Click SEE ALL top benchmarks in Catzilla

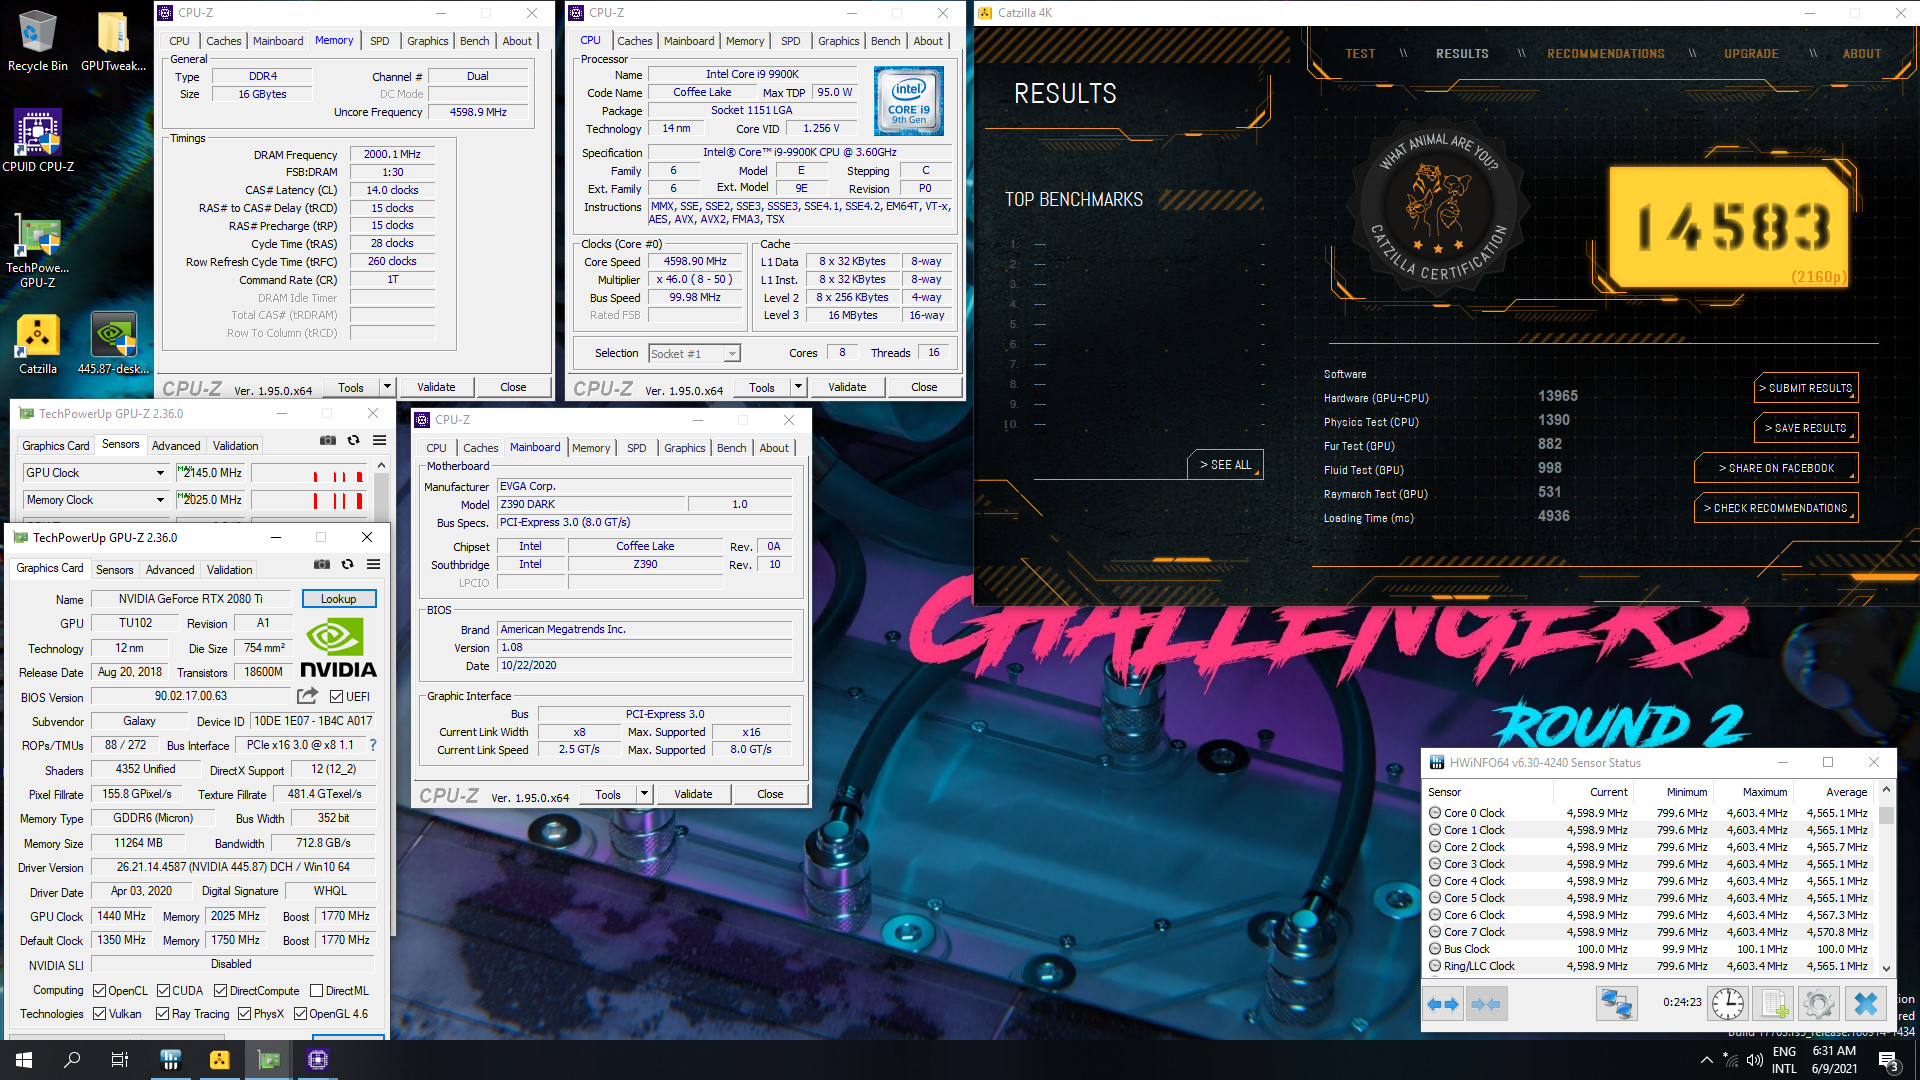point(1225,465)
